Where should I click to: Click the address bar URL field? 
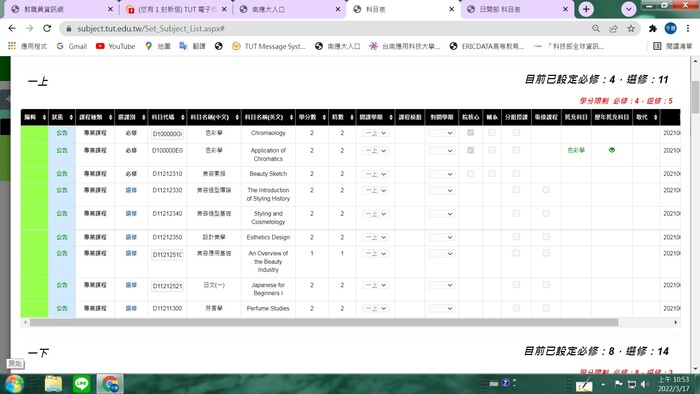click(x=328, y=29)
